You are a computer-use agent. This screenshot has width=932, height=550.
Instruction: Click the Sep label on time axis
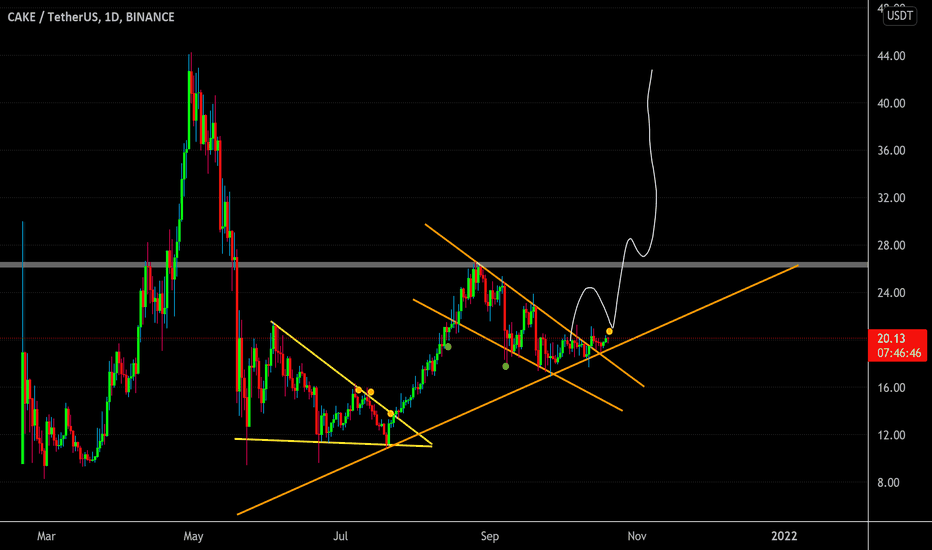[x=489, y=536]
